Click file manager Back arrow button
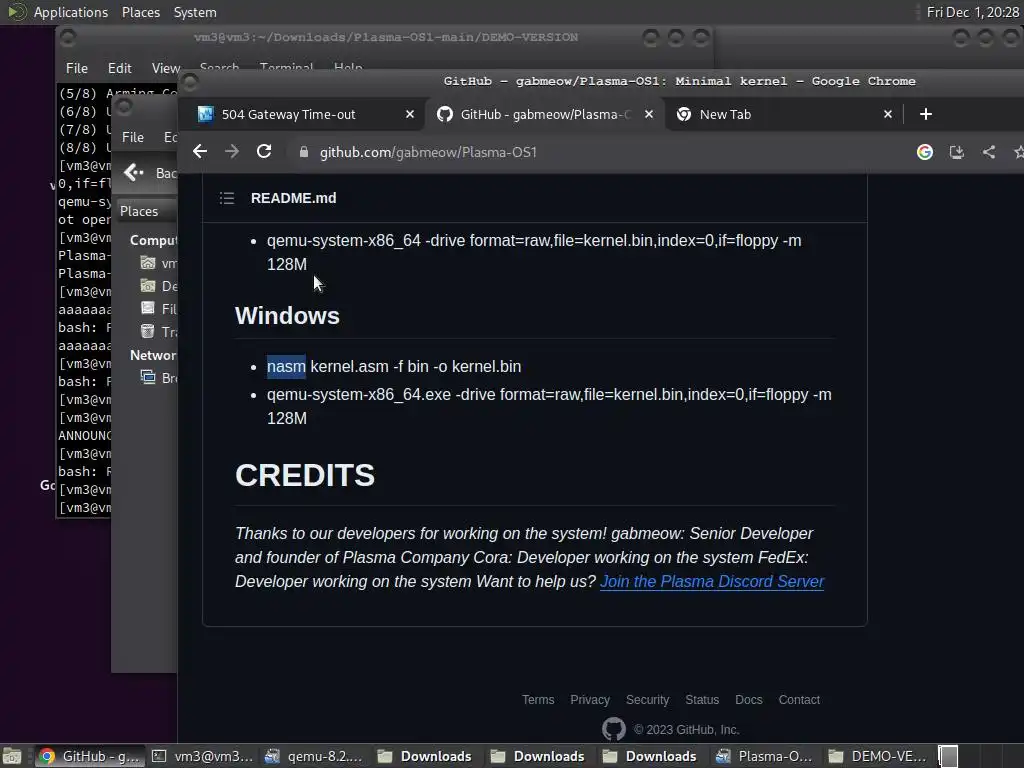 (x=134, y=172)
